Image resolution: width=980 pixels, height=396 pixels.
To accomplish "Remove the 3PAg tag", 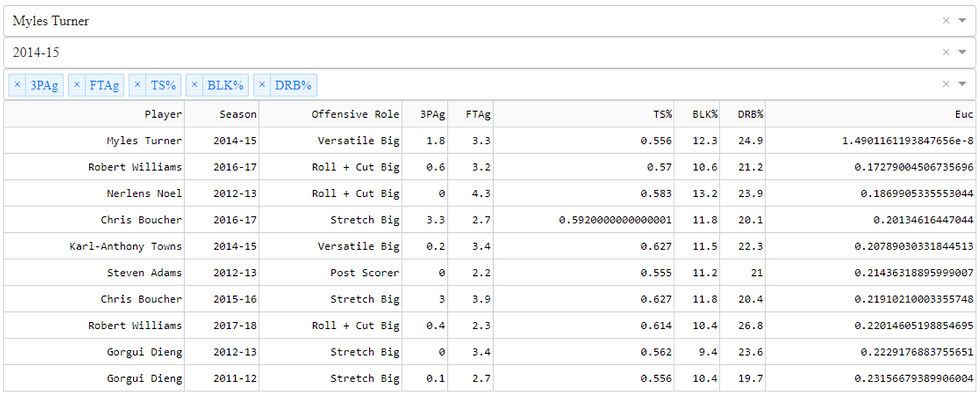I will click(x=17, y=85).
